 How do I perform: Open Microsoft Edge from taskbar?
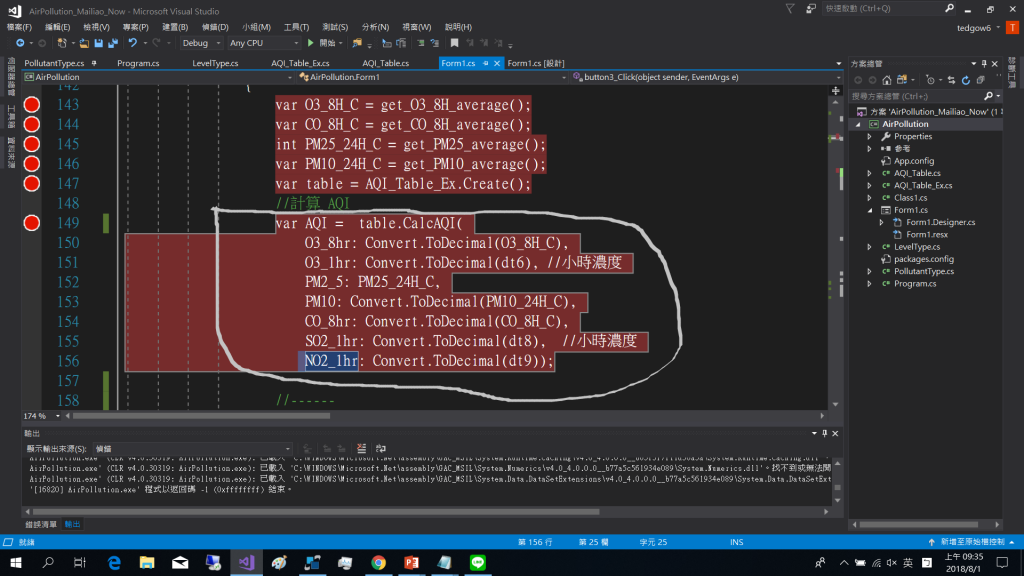tap(114, 562)
